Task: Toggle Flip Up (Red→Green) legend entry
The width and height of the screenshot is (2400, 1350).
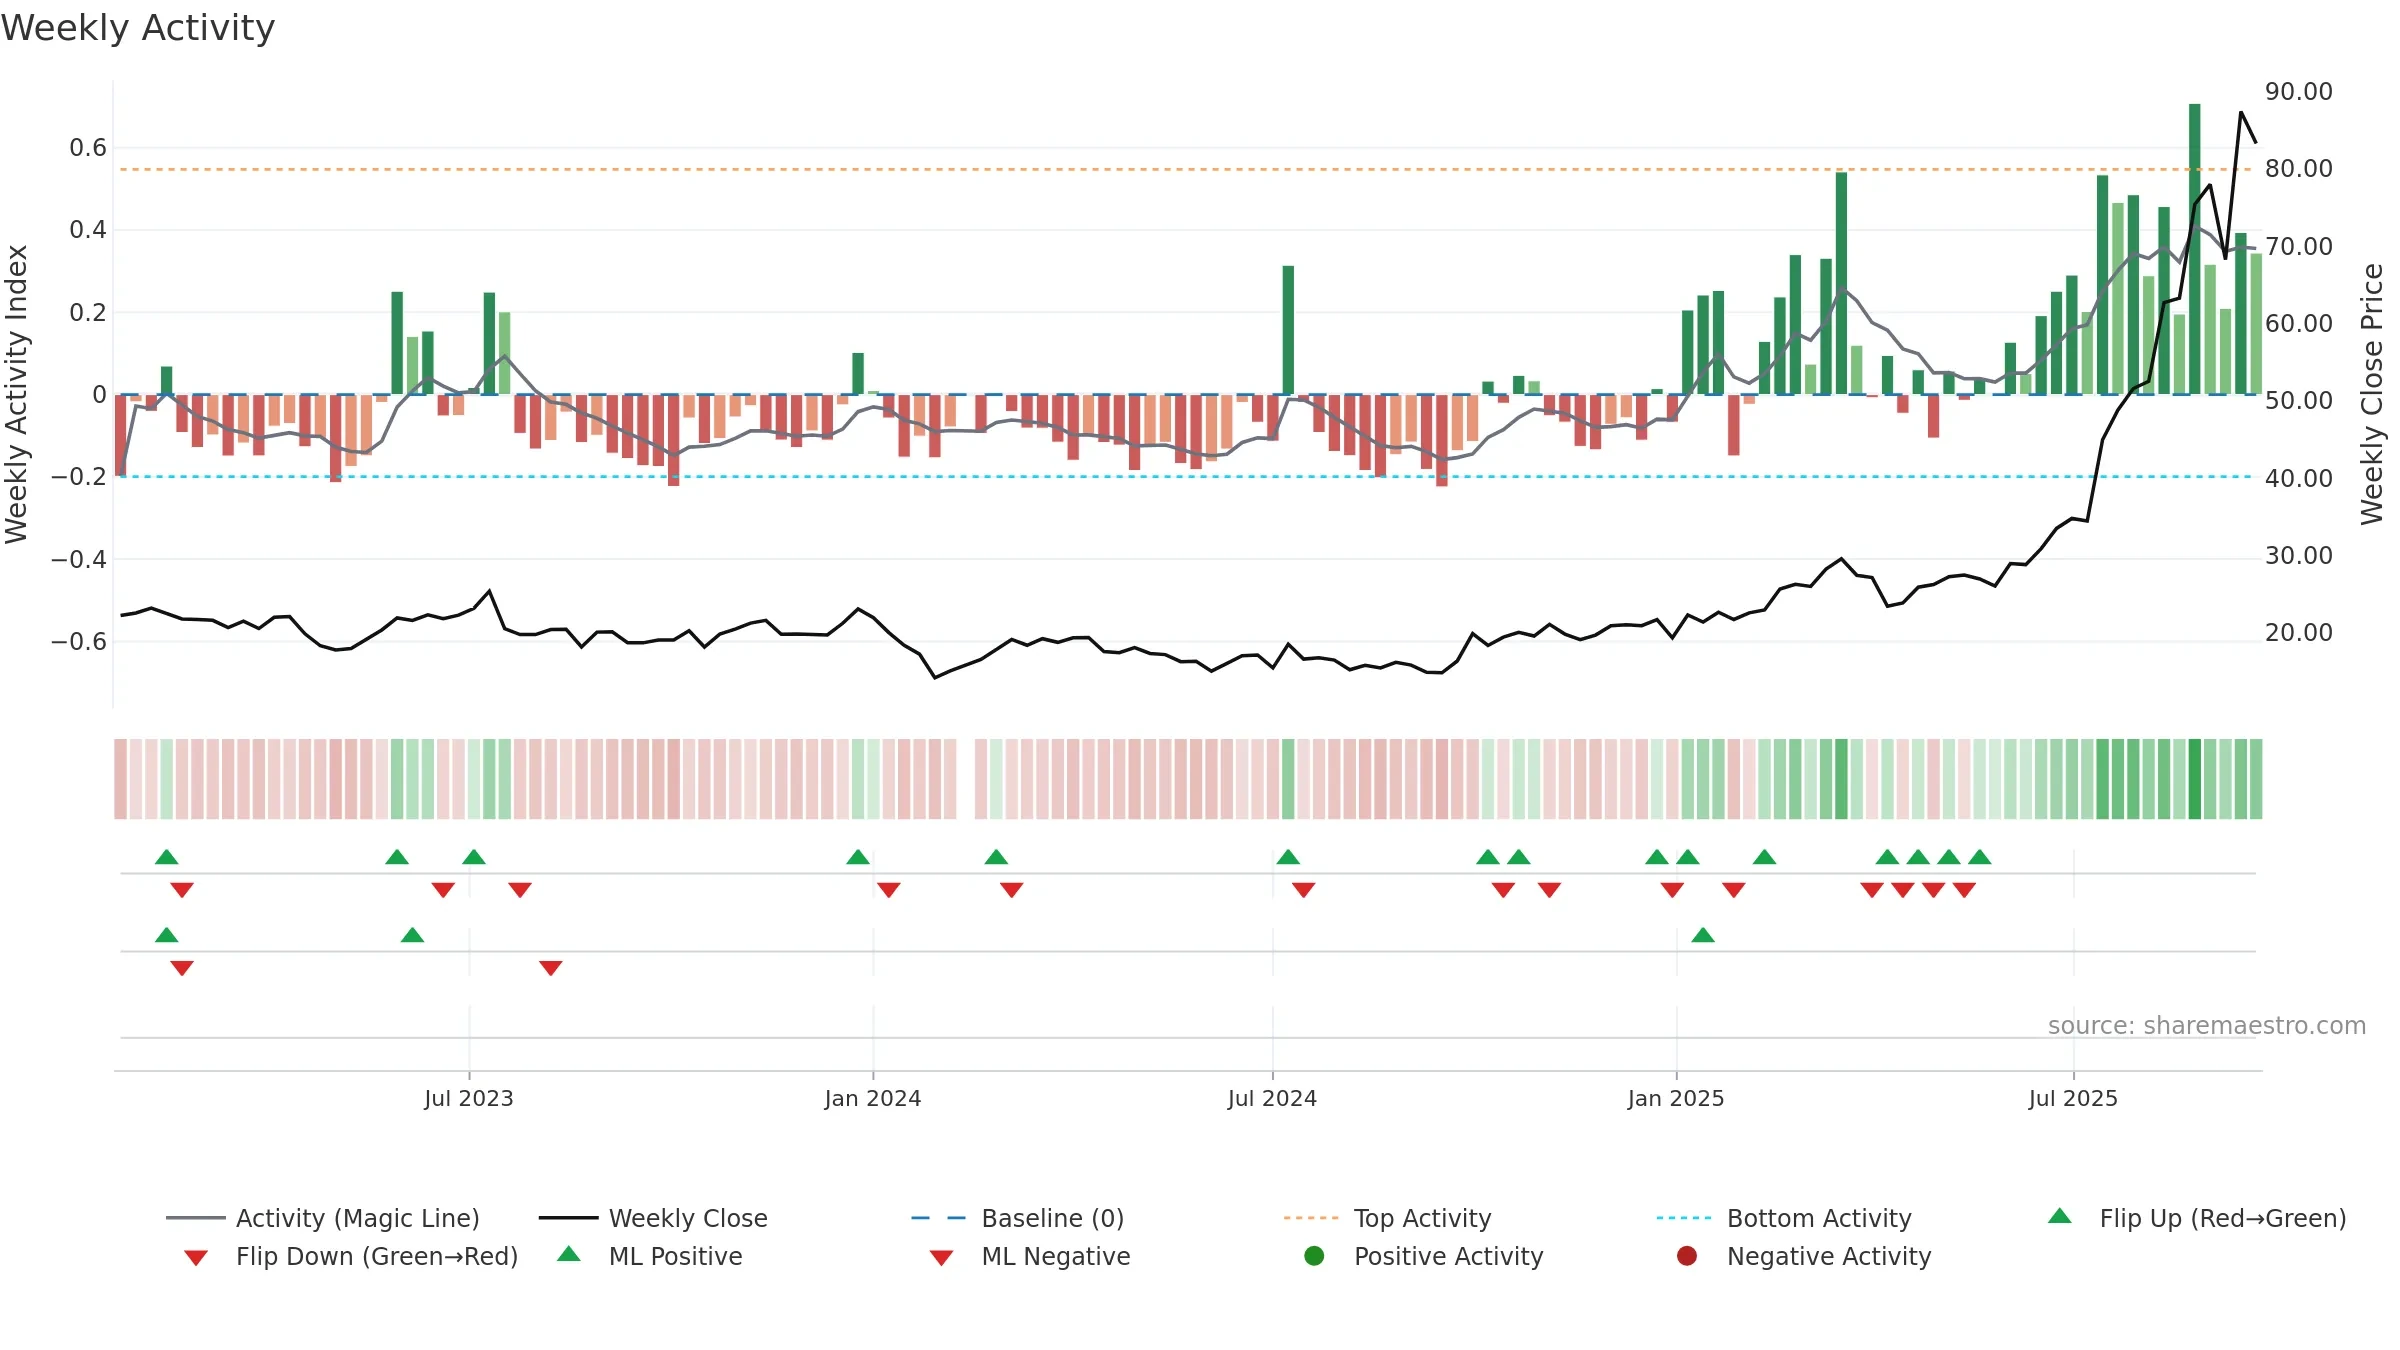Action: 2197,1218
